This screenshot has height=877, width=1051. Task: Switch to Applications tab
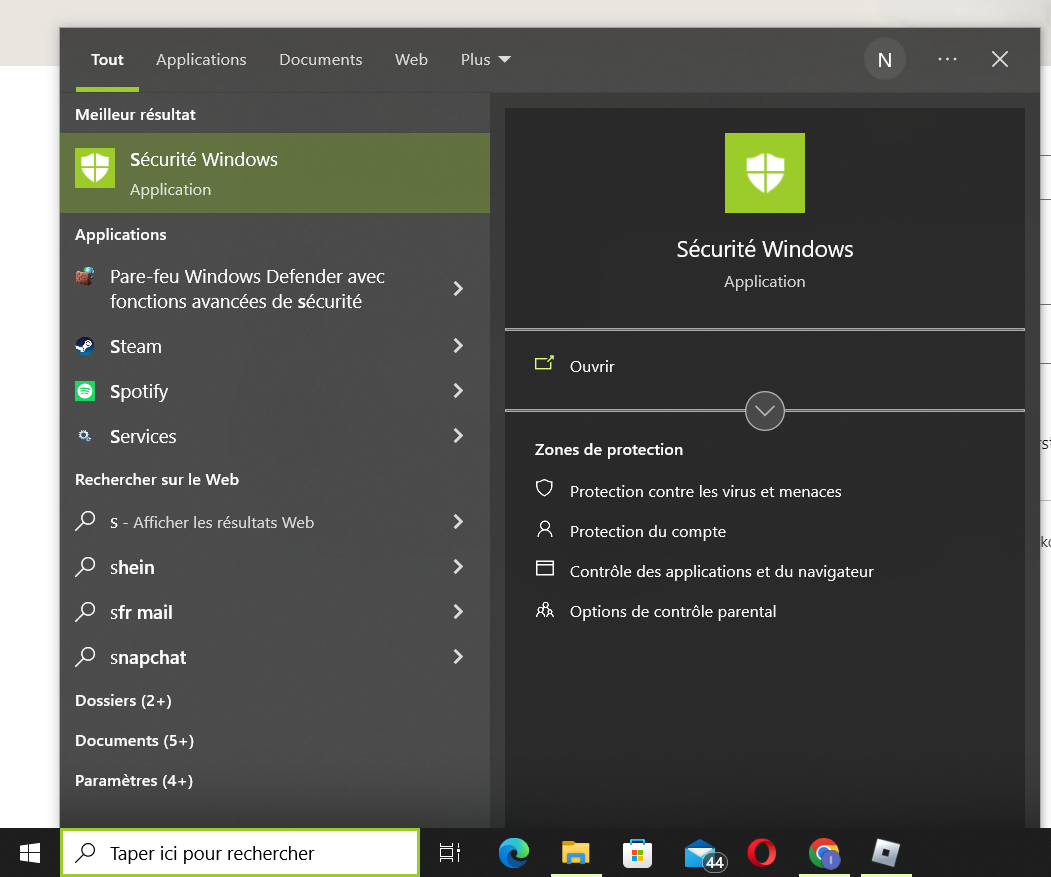pyautogui.click(x=201, y=60)
